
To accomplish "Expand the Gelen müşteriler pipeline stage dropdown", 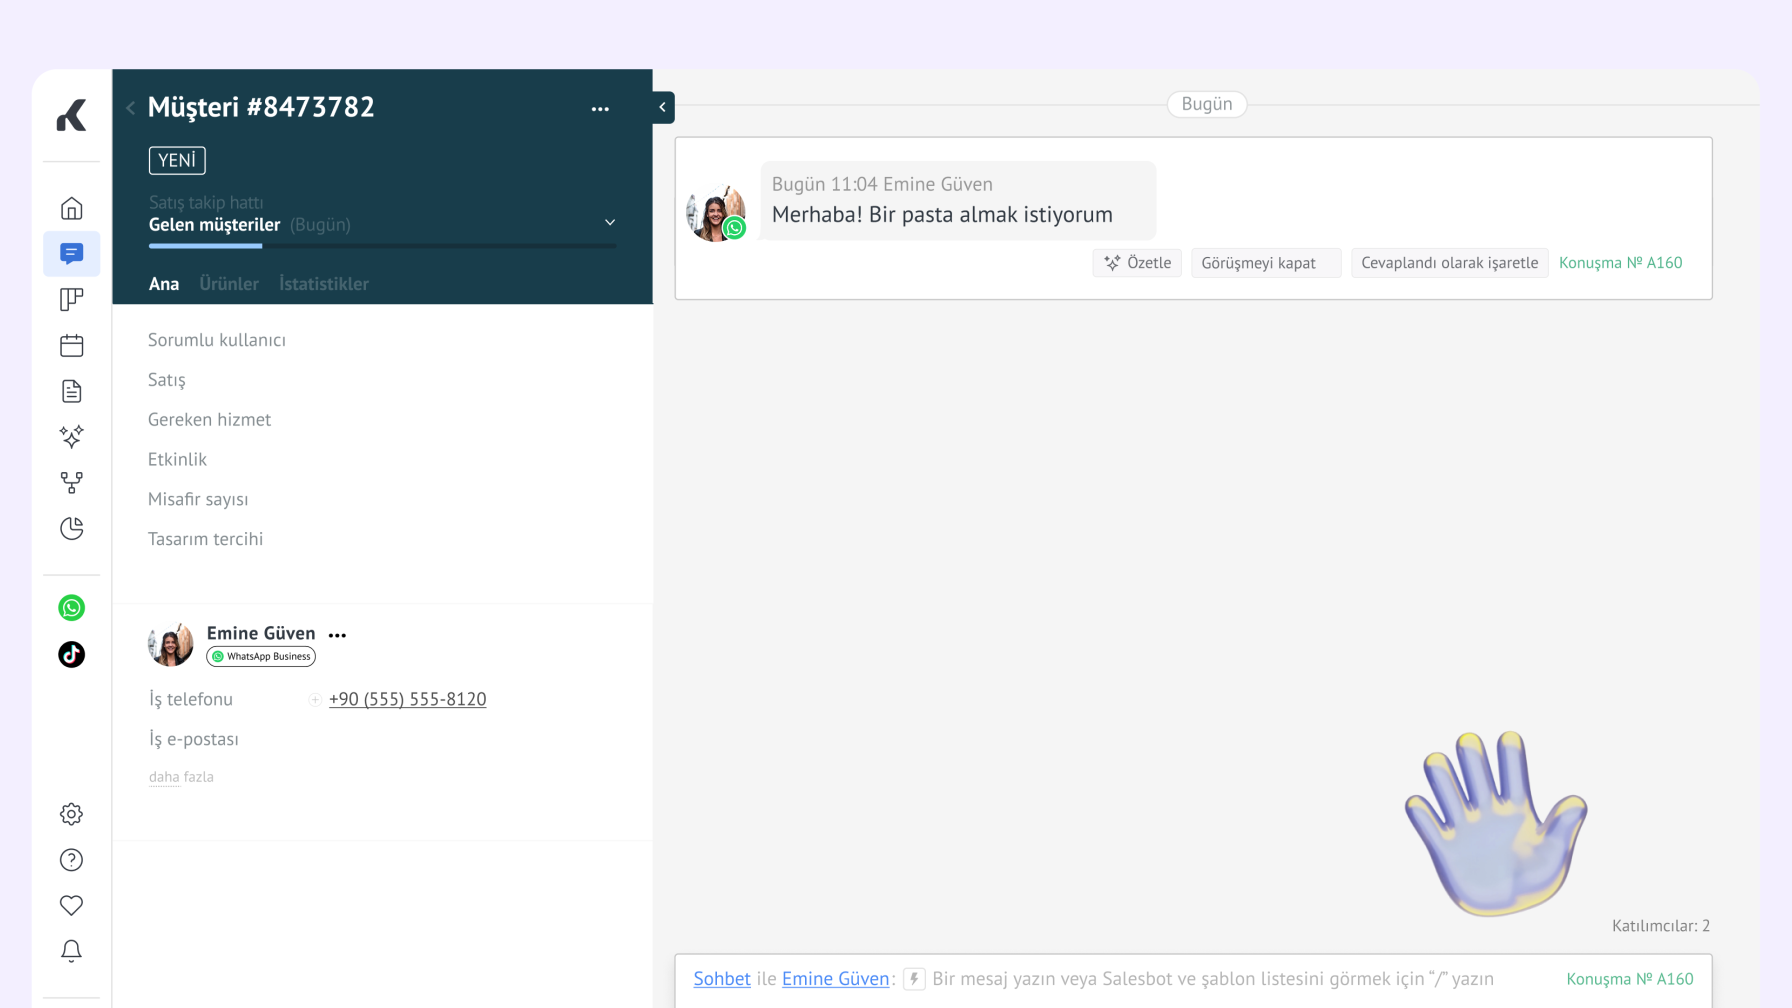I will point(609,222).
